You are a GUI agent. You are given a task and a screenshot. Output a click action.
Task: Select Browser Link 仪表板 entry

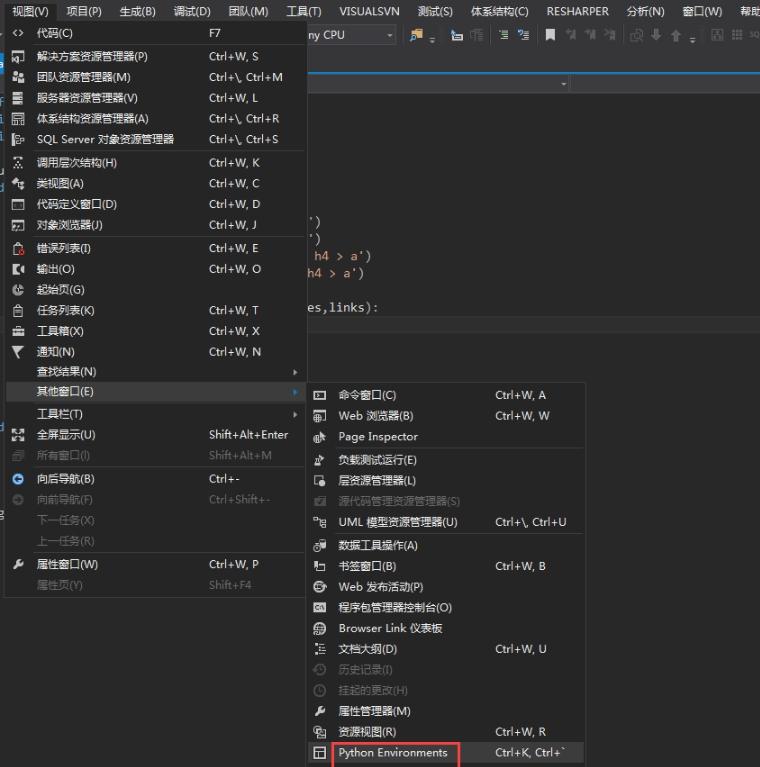coord(390,628)
